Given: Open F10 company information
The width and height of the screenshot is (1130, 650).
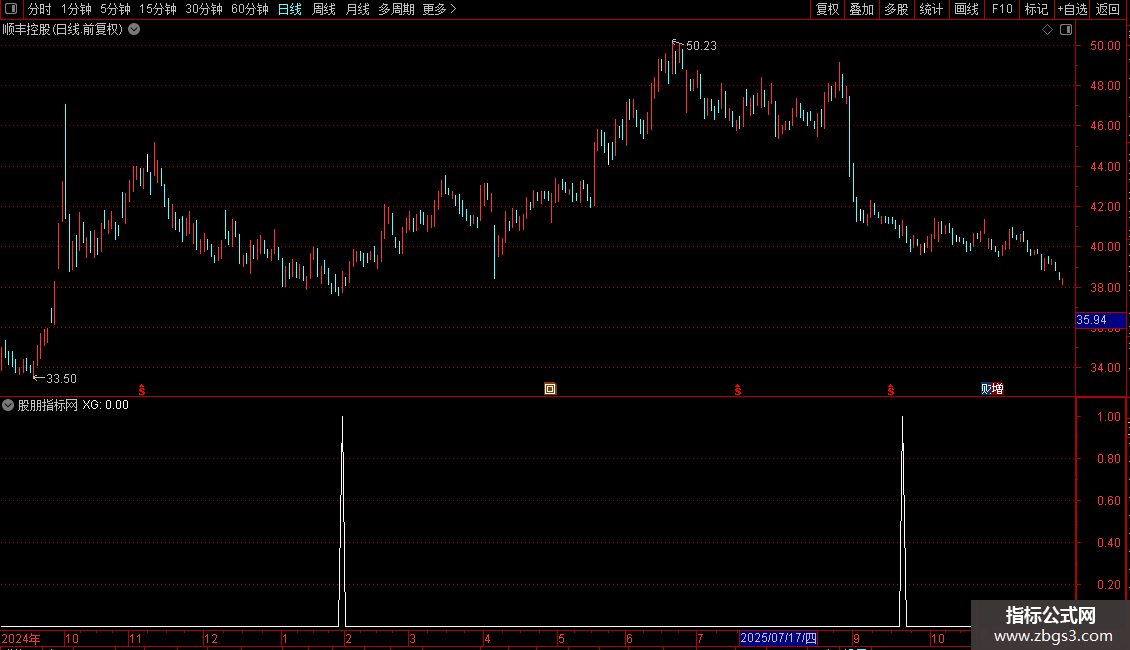Looking at the screenshot, I should click(x=1002, y=9).
